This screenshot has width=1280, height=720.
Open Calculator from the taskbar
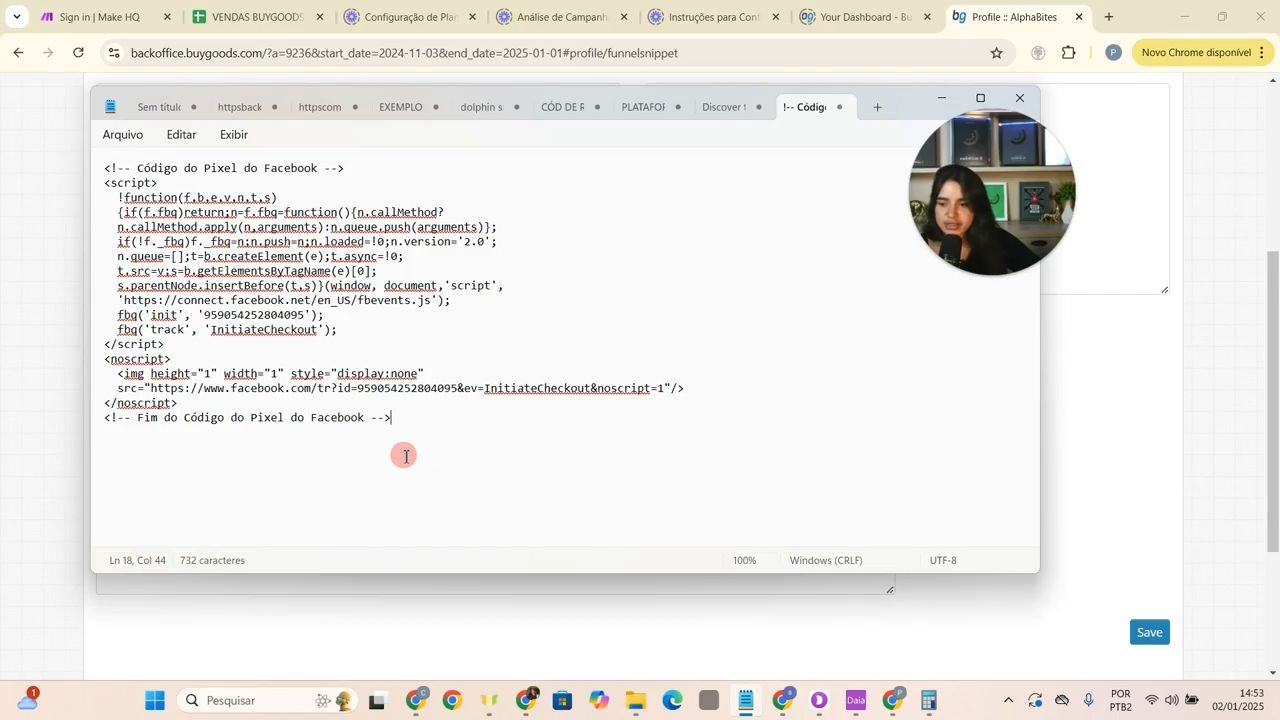[x=929, y=701]
